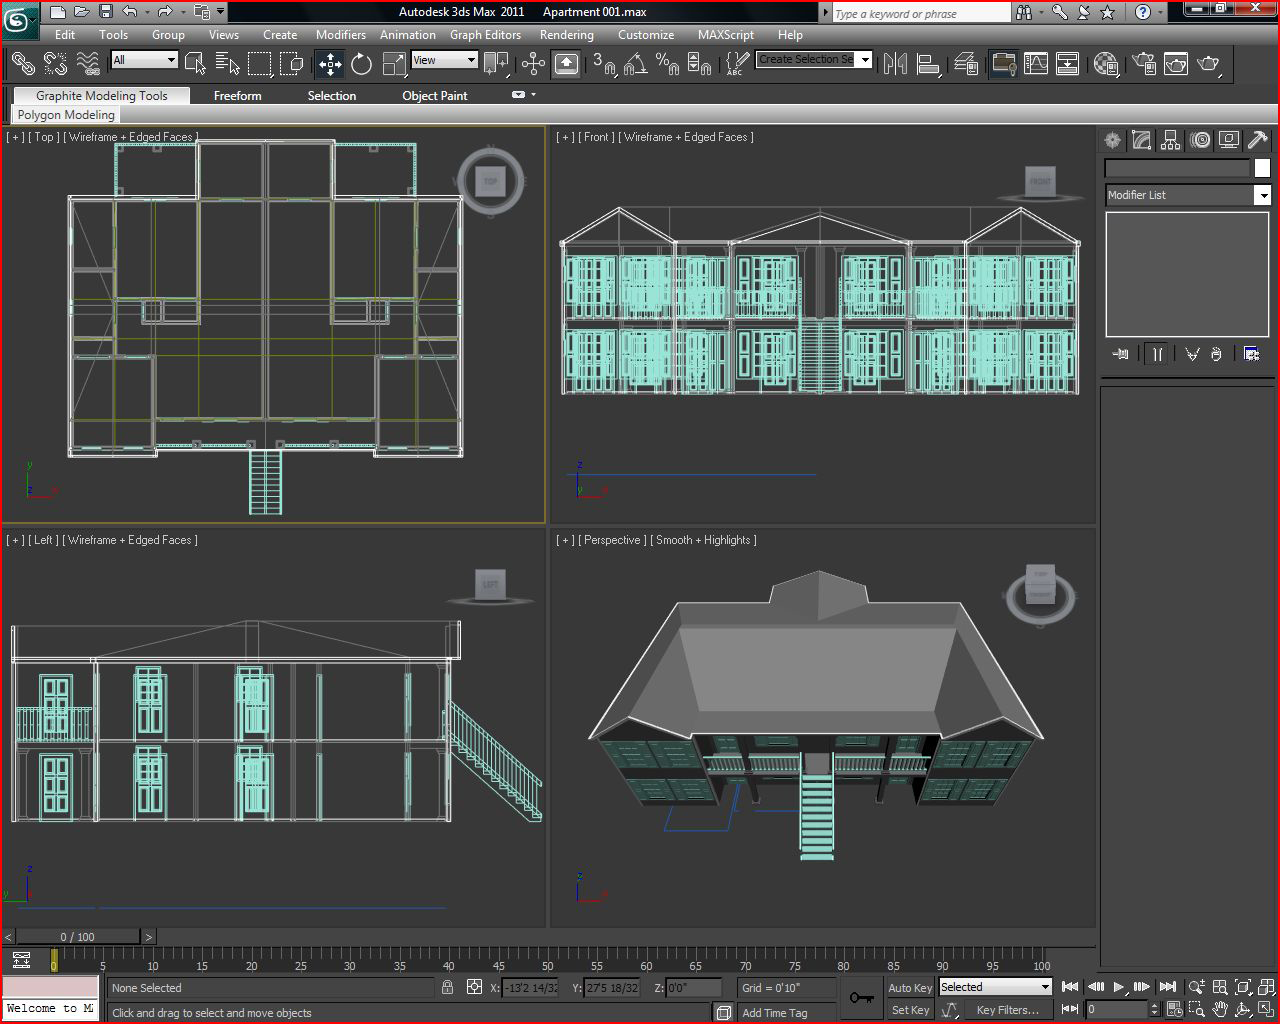Screen dimensions: 1280x1024
Task: Enable the Auto Key animation toggle
Action: pos(908,987)
